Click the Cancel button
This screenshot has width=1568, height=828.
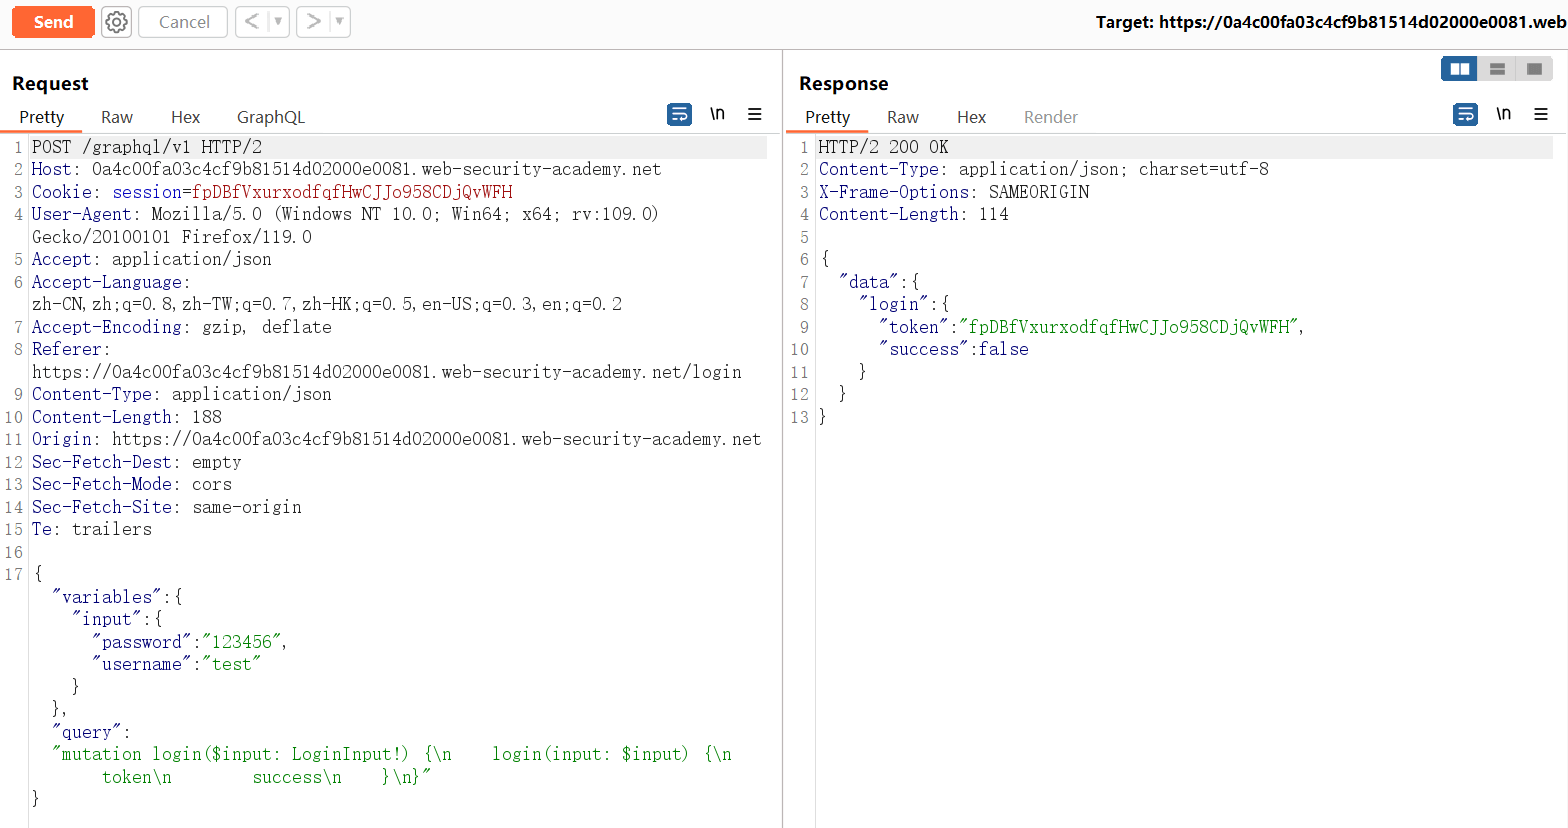pos(184,22)
